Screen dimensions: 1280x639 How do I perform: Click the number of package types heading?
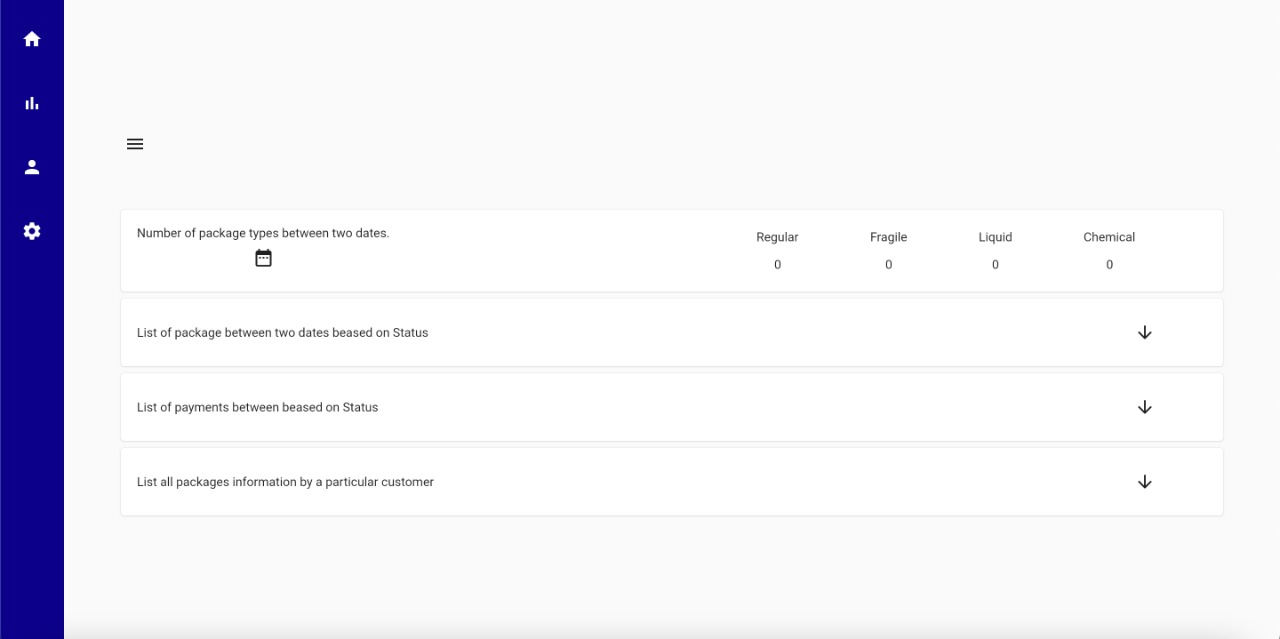point(263,233)
